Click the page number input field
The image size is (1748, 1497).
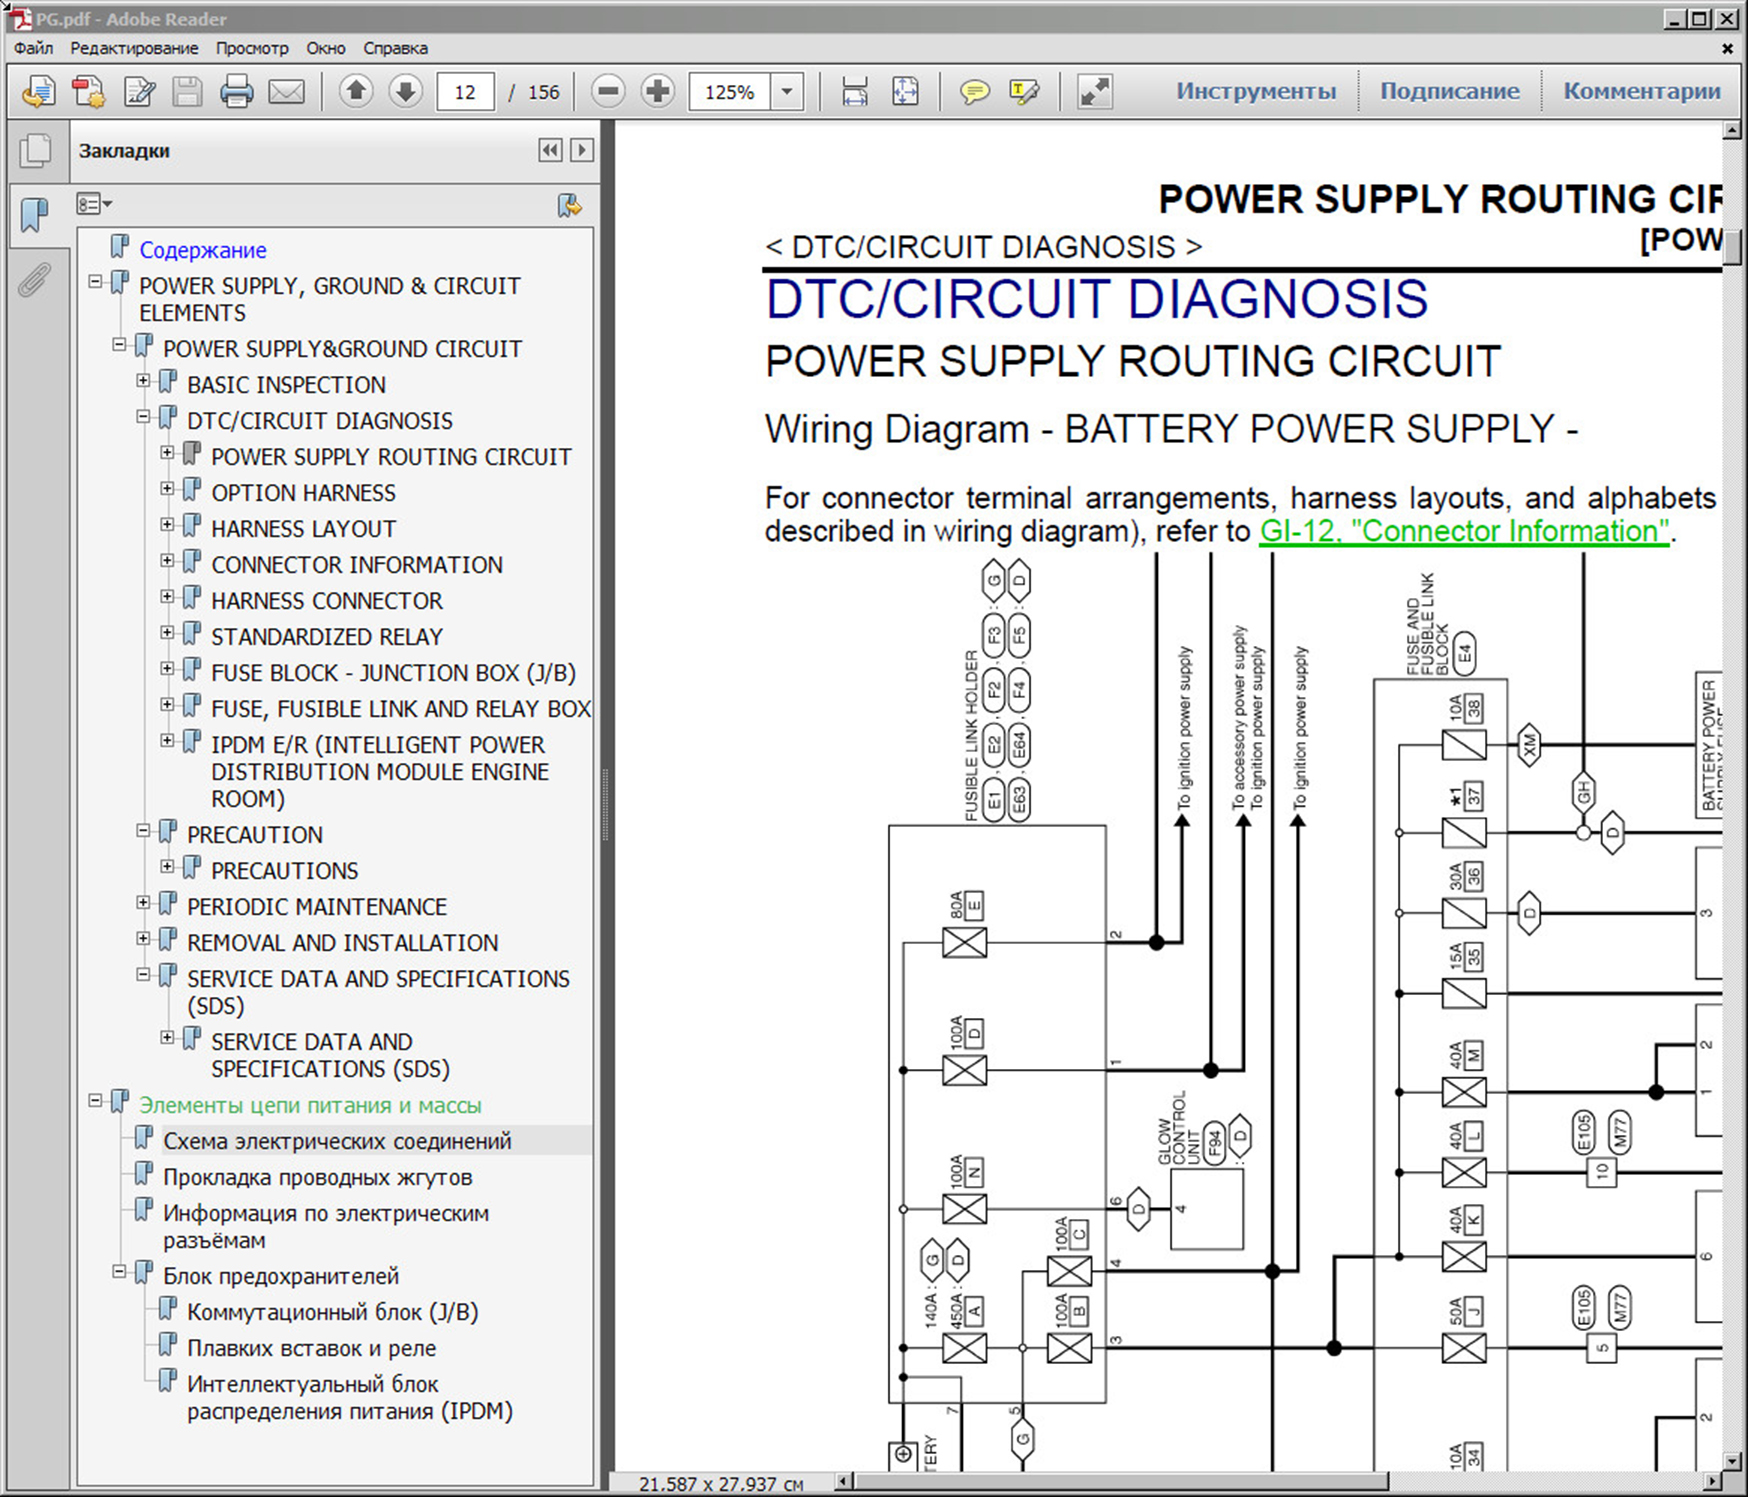tap(465, 92)
